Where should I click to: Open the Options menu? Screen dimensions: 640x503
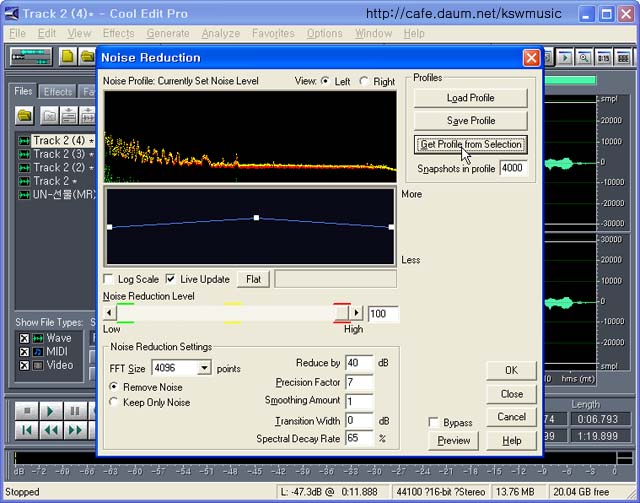324,33
